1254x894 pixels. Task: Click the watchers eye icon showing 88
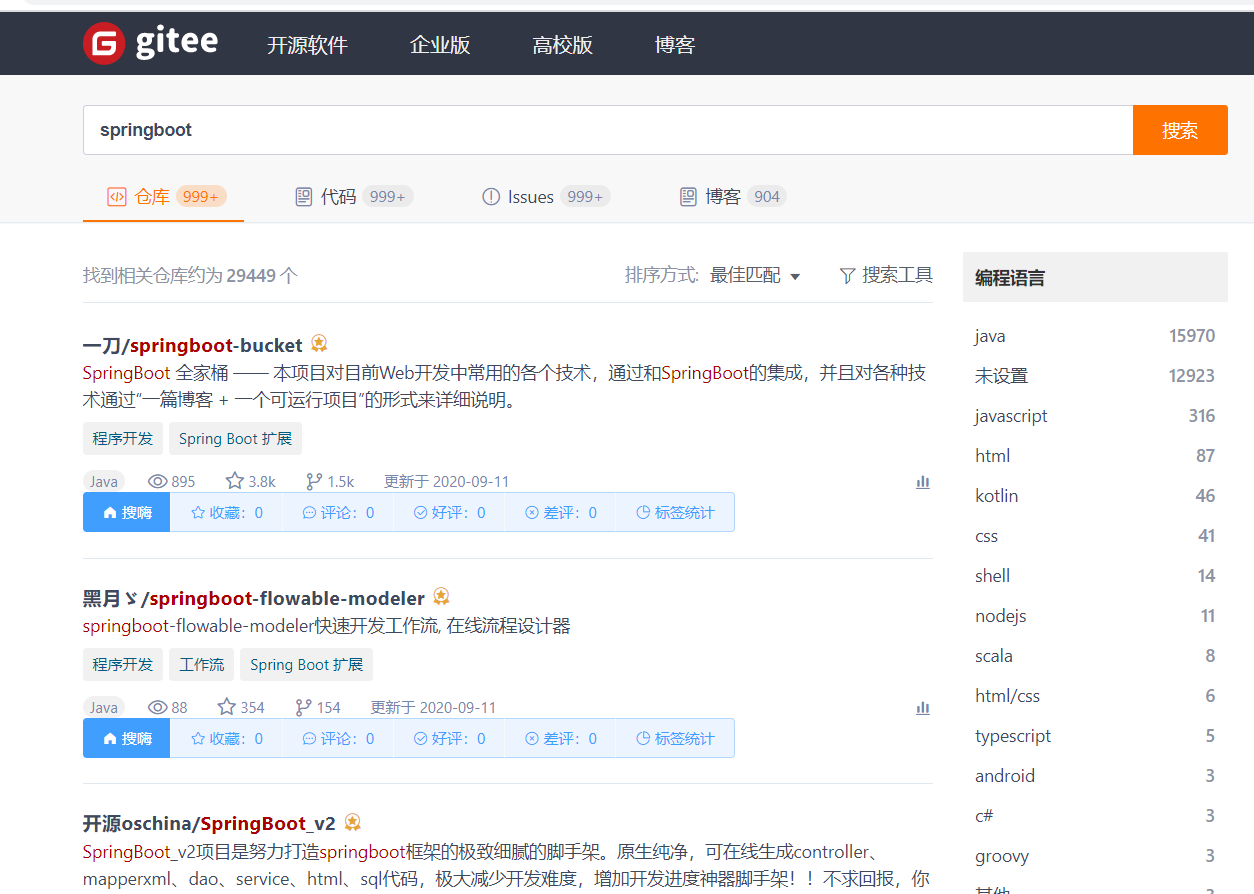(157, 707)
